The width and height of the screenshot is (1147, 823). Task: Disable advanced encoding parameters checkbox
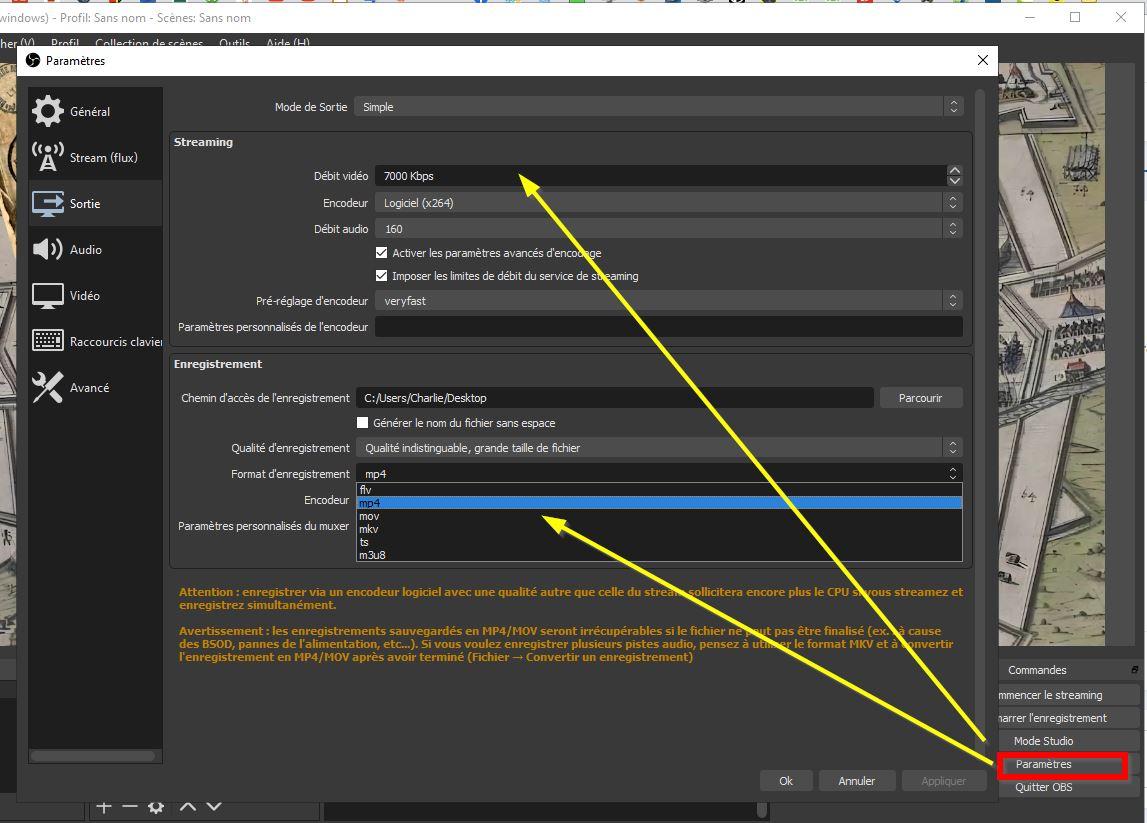[381, 253]
